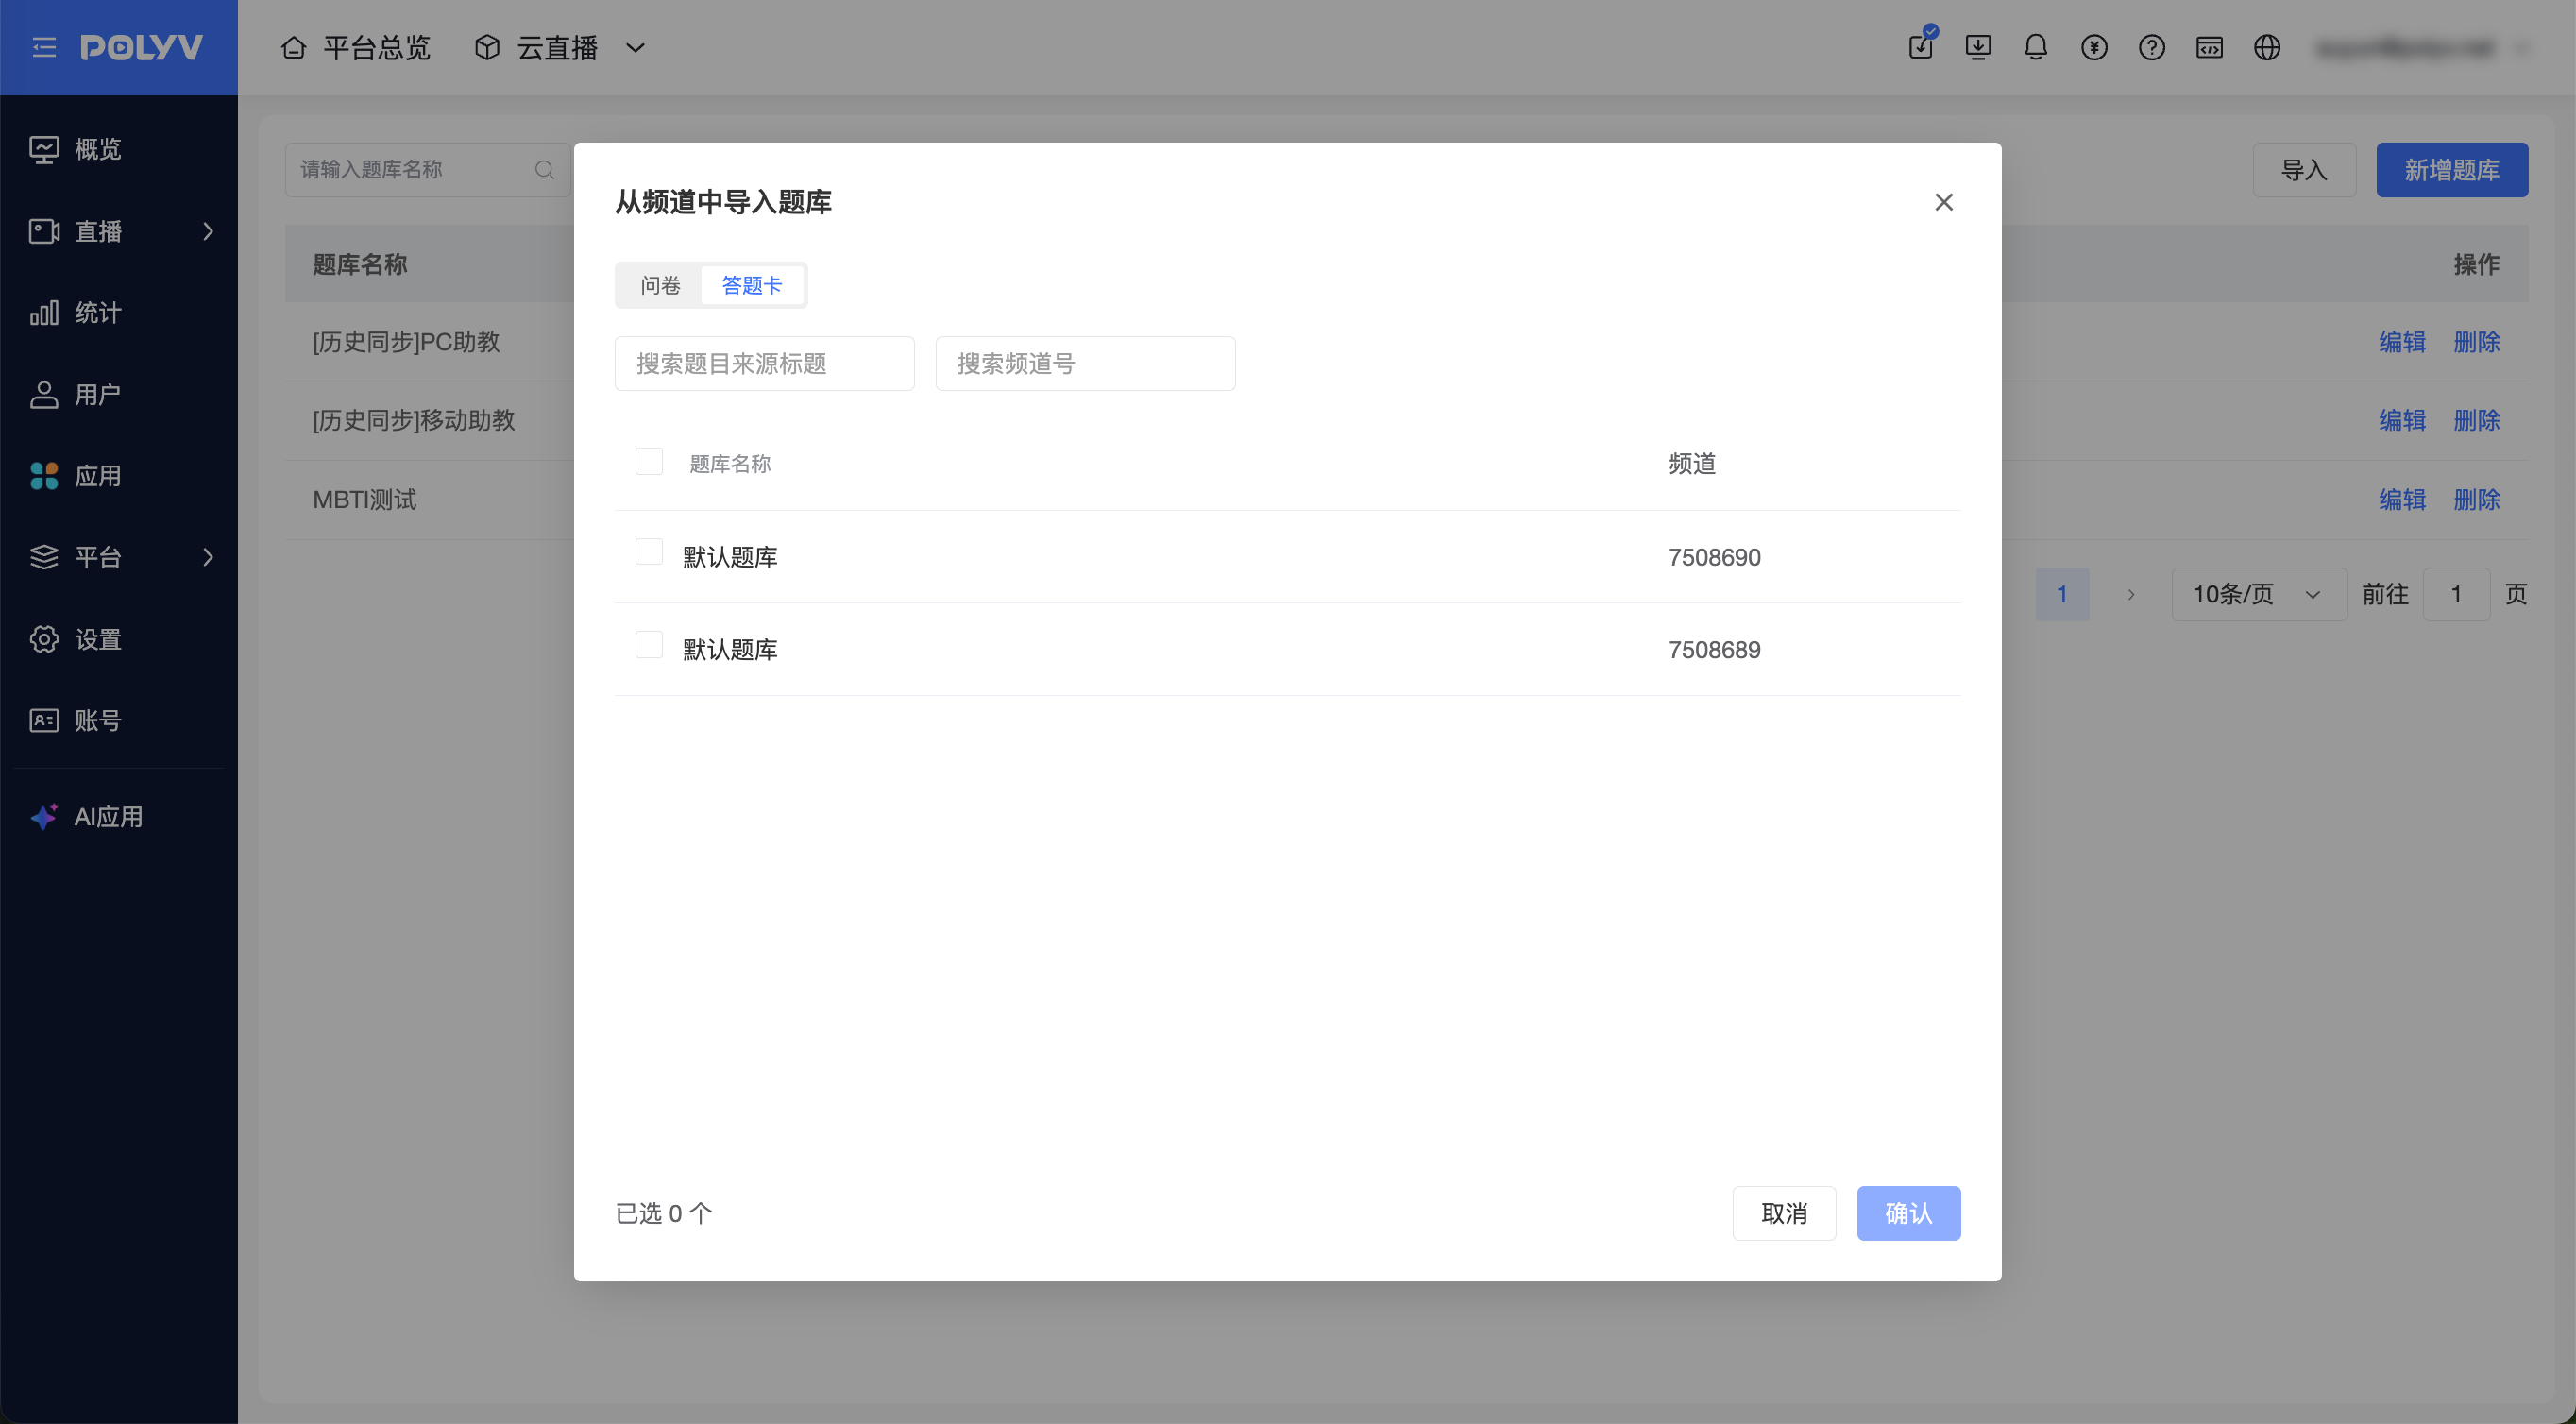Image resolution: width=2576 pixels, height=1424 pixels.
Task: Click the 云直播 cube icon
Action: (487, 47)
